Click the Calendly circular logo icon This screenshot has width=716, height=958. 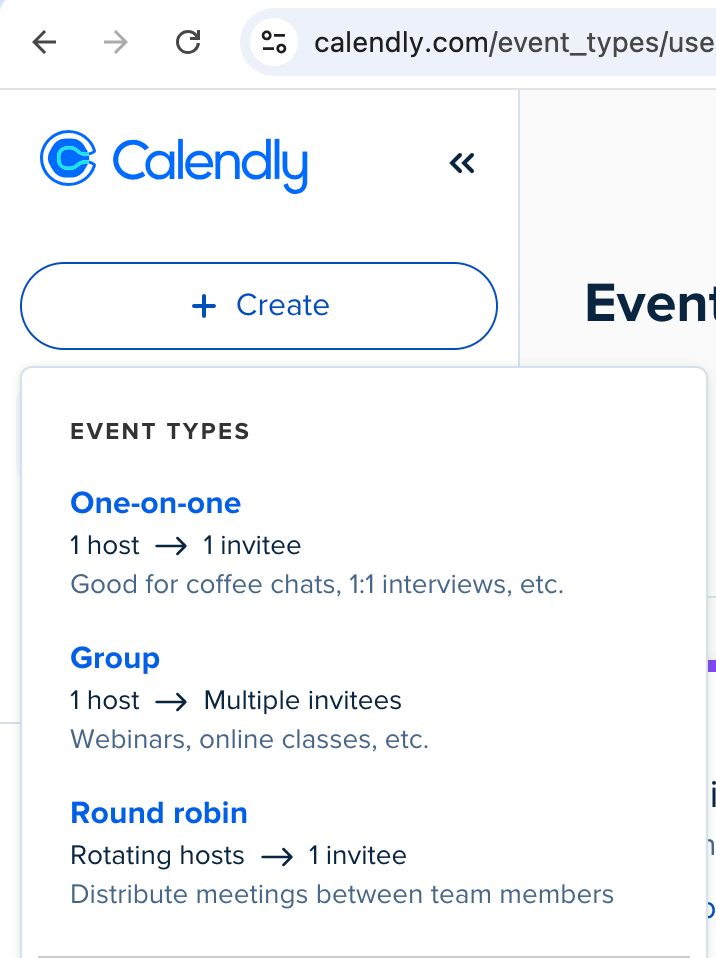(x=68, y=159)
